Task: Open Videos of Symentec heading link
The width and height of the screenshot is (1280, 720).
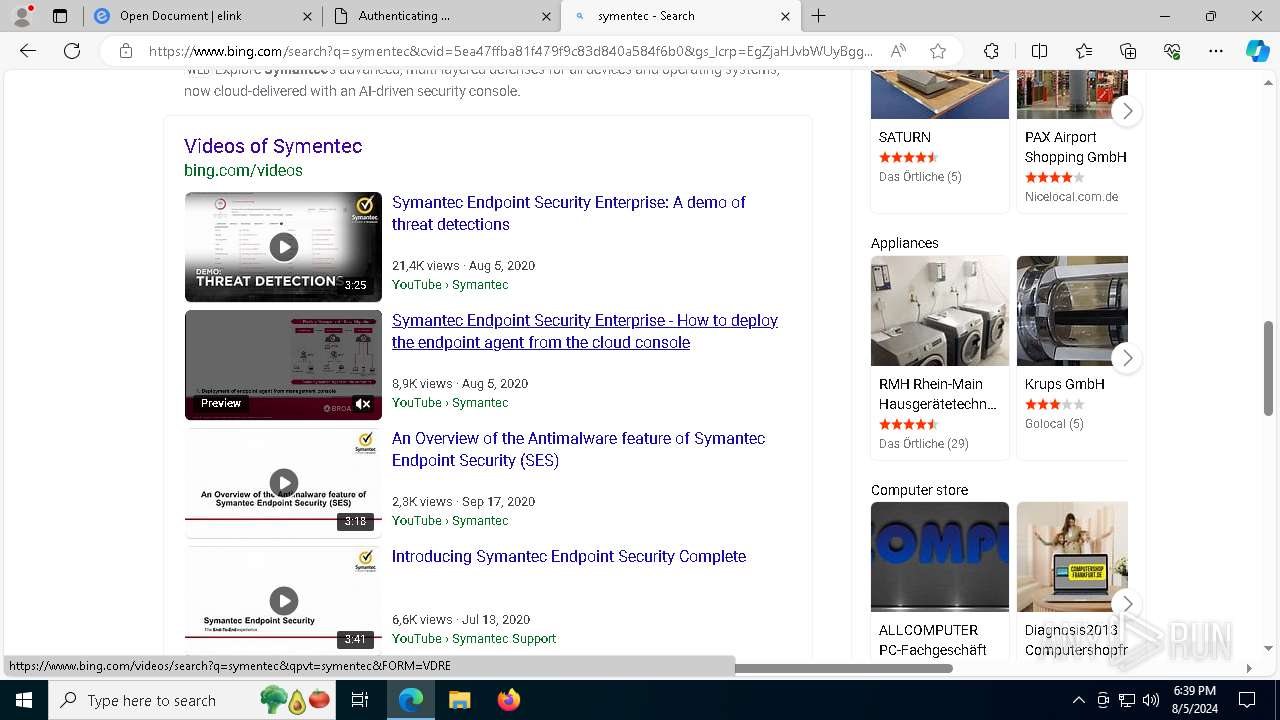Action: (273, 146)
